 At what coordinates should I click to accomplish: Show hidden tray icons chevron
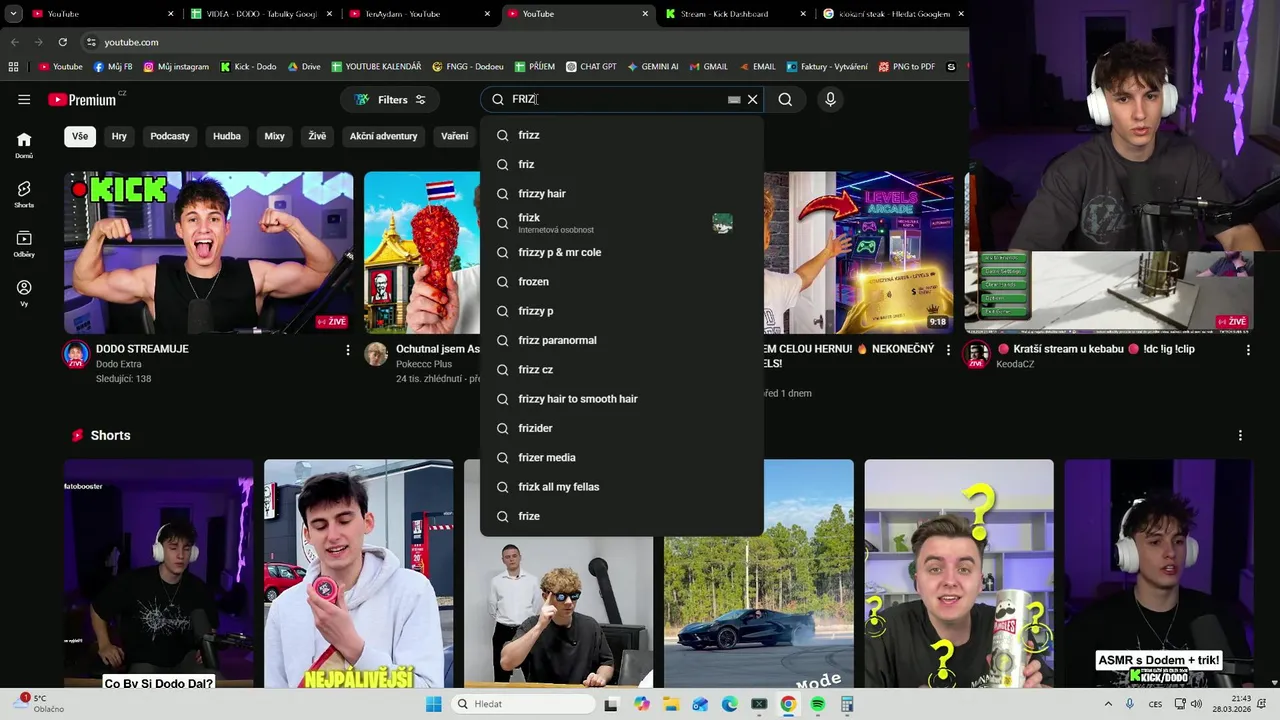click(1109, 704)
